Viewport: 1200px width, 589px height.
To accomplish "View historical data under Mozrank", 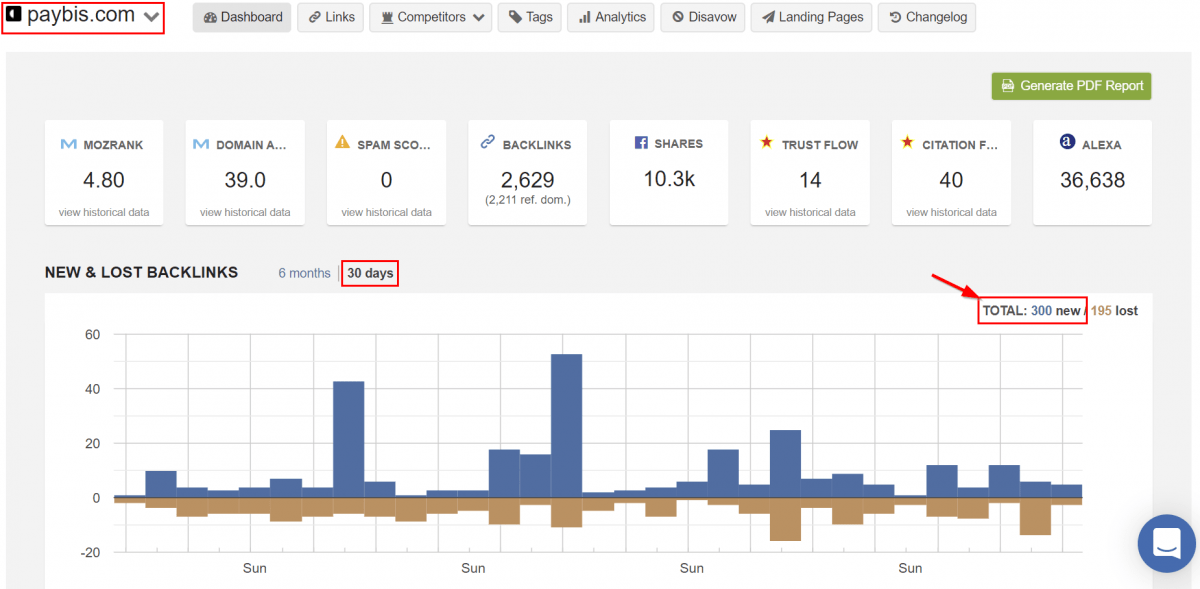I will coord(104,212).
